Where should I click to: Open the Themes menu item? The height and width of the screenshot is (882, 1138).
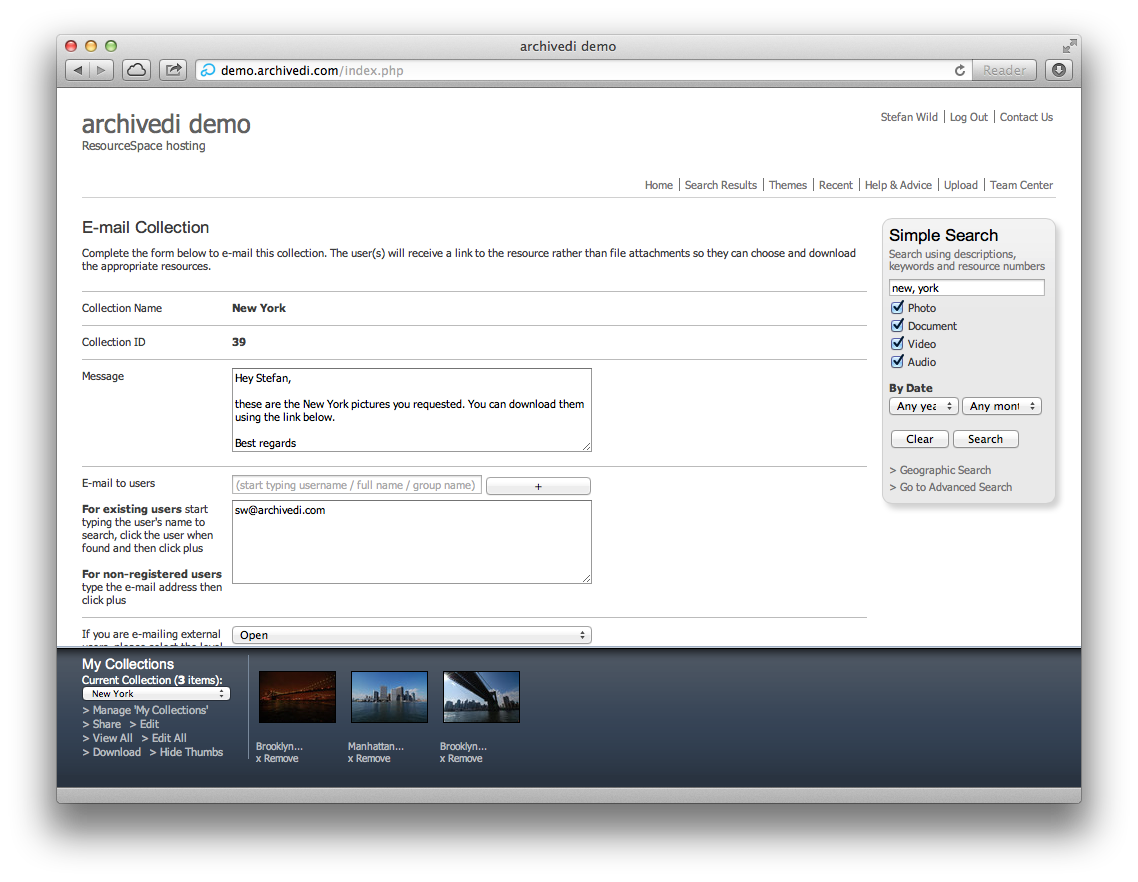tap(787, 185)
